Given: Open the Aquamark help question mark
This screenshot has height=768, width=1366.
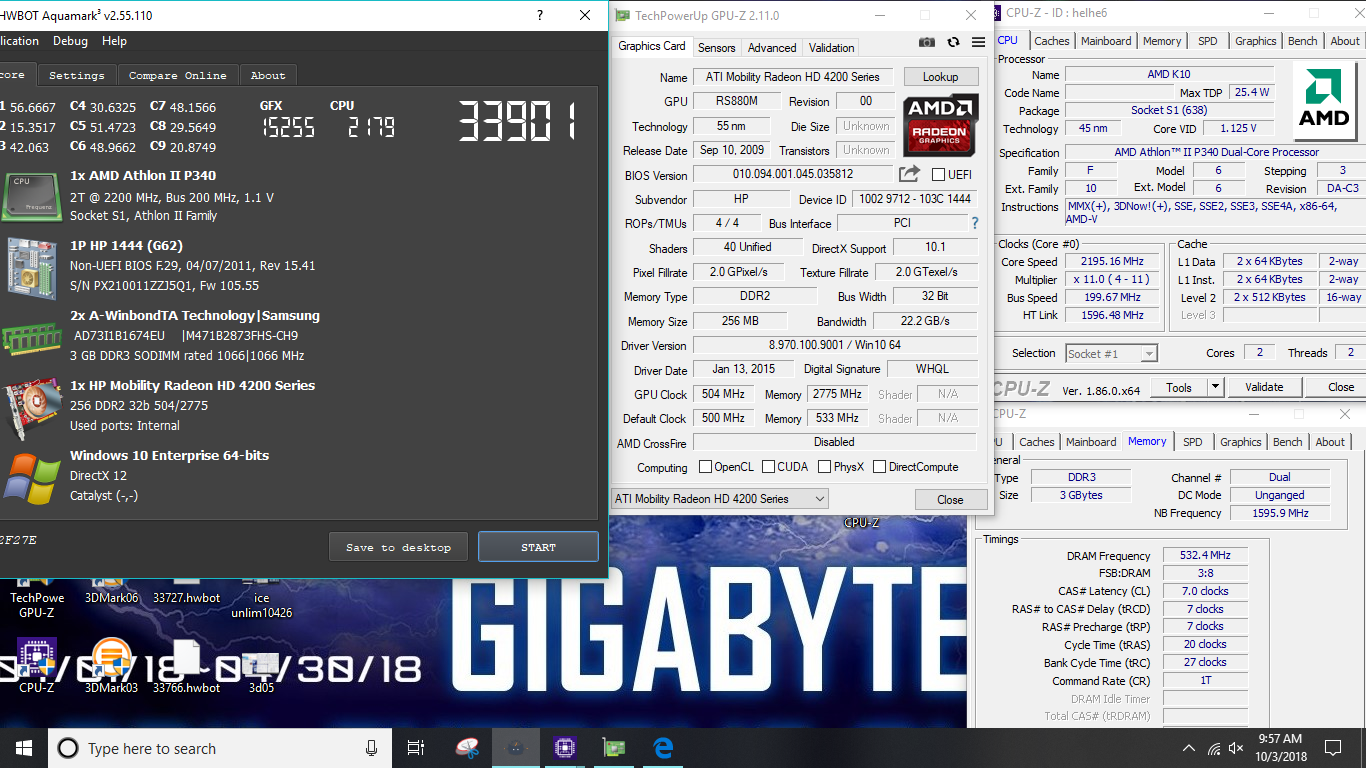Looking at the screenshot, I should [540, 15].
